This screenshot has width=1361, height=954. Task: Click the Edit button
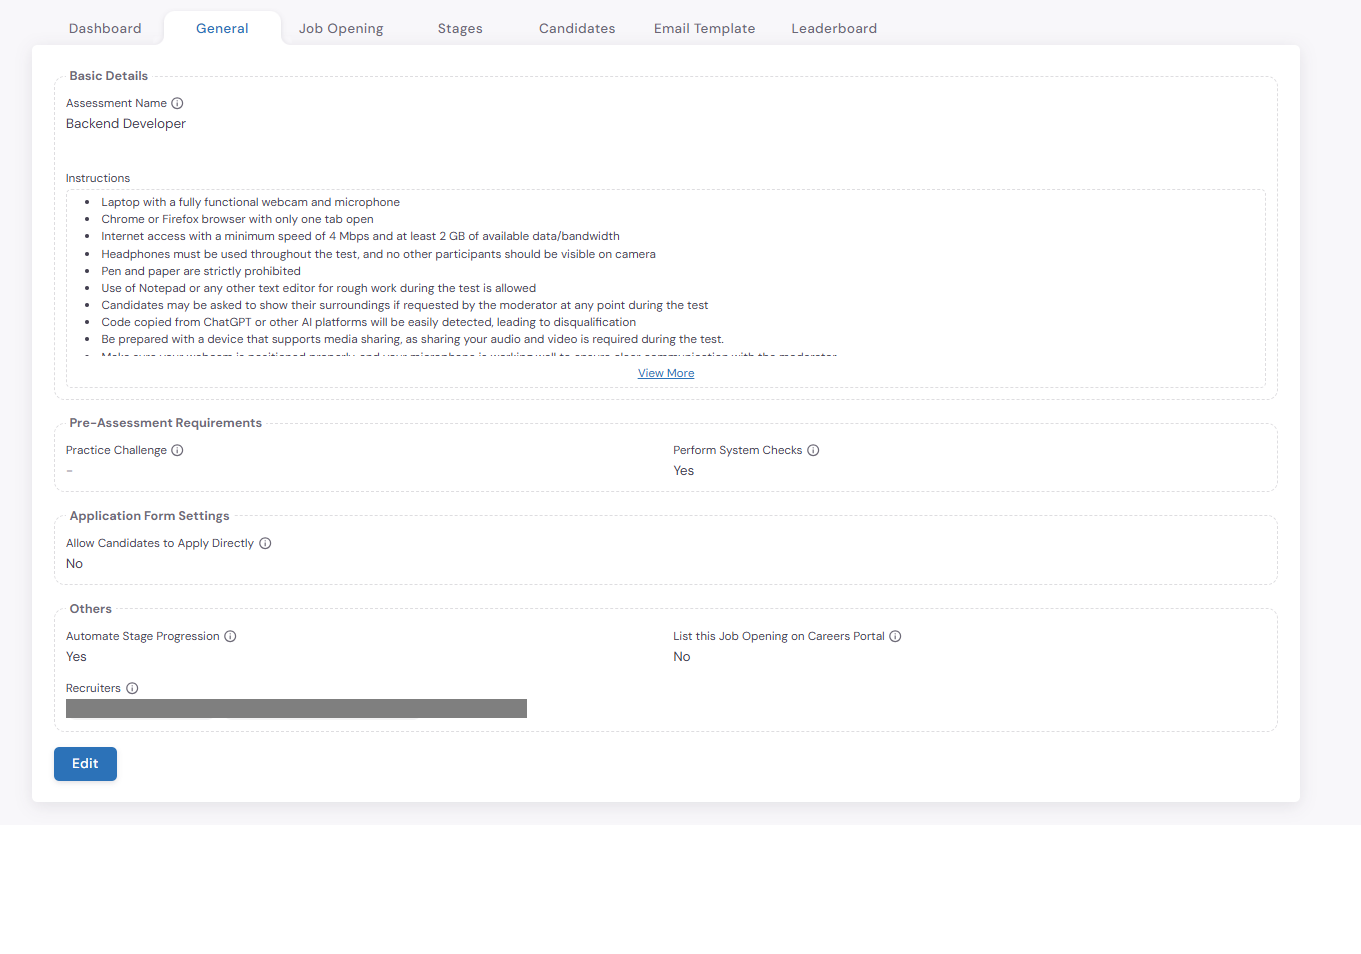[x=85, y=764]
